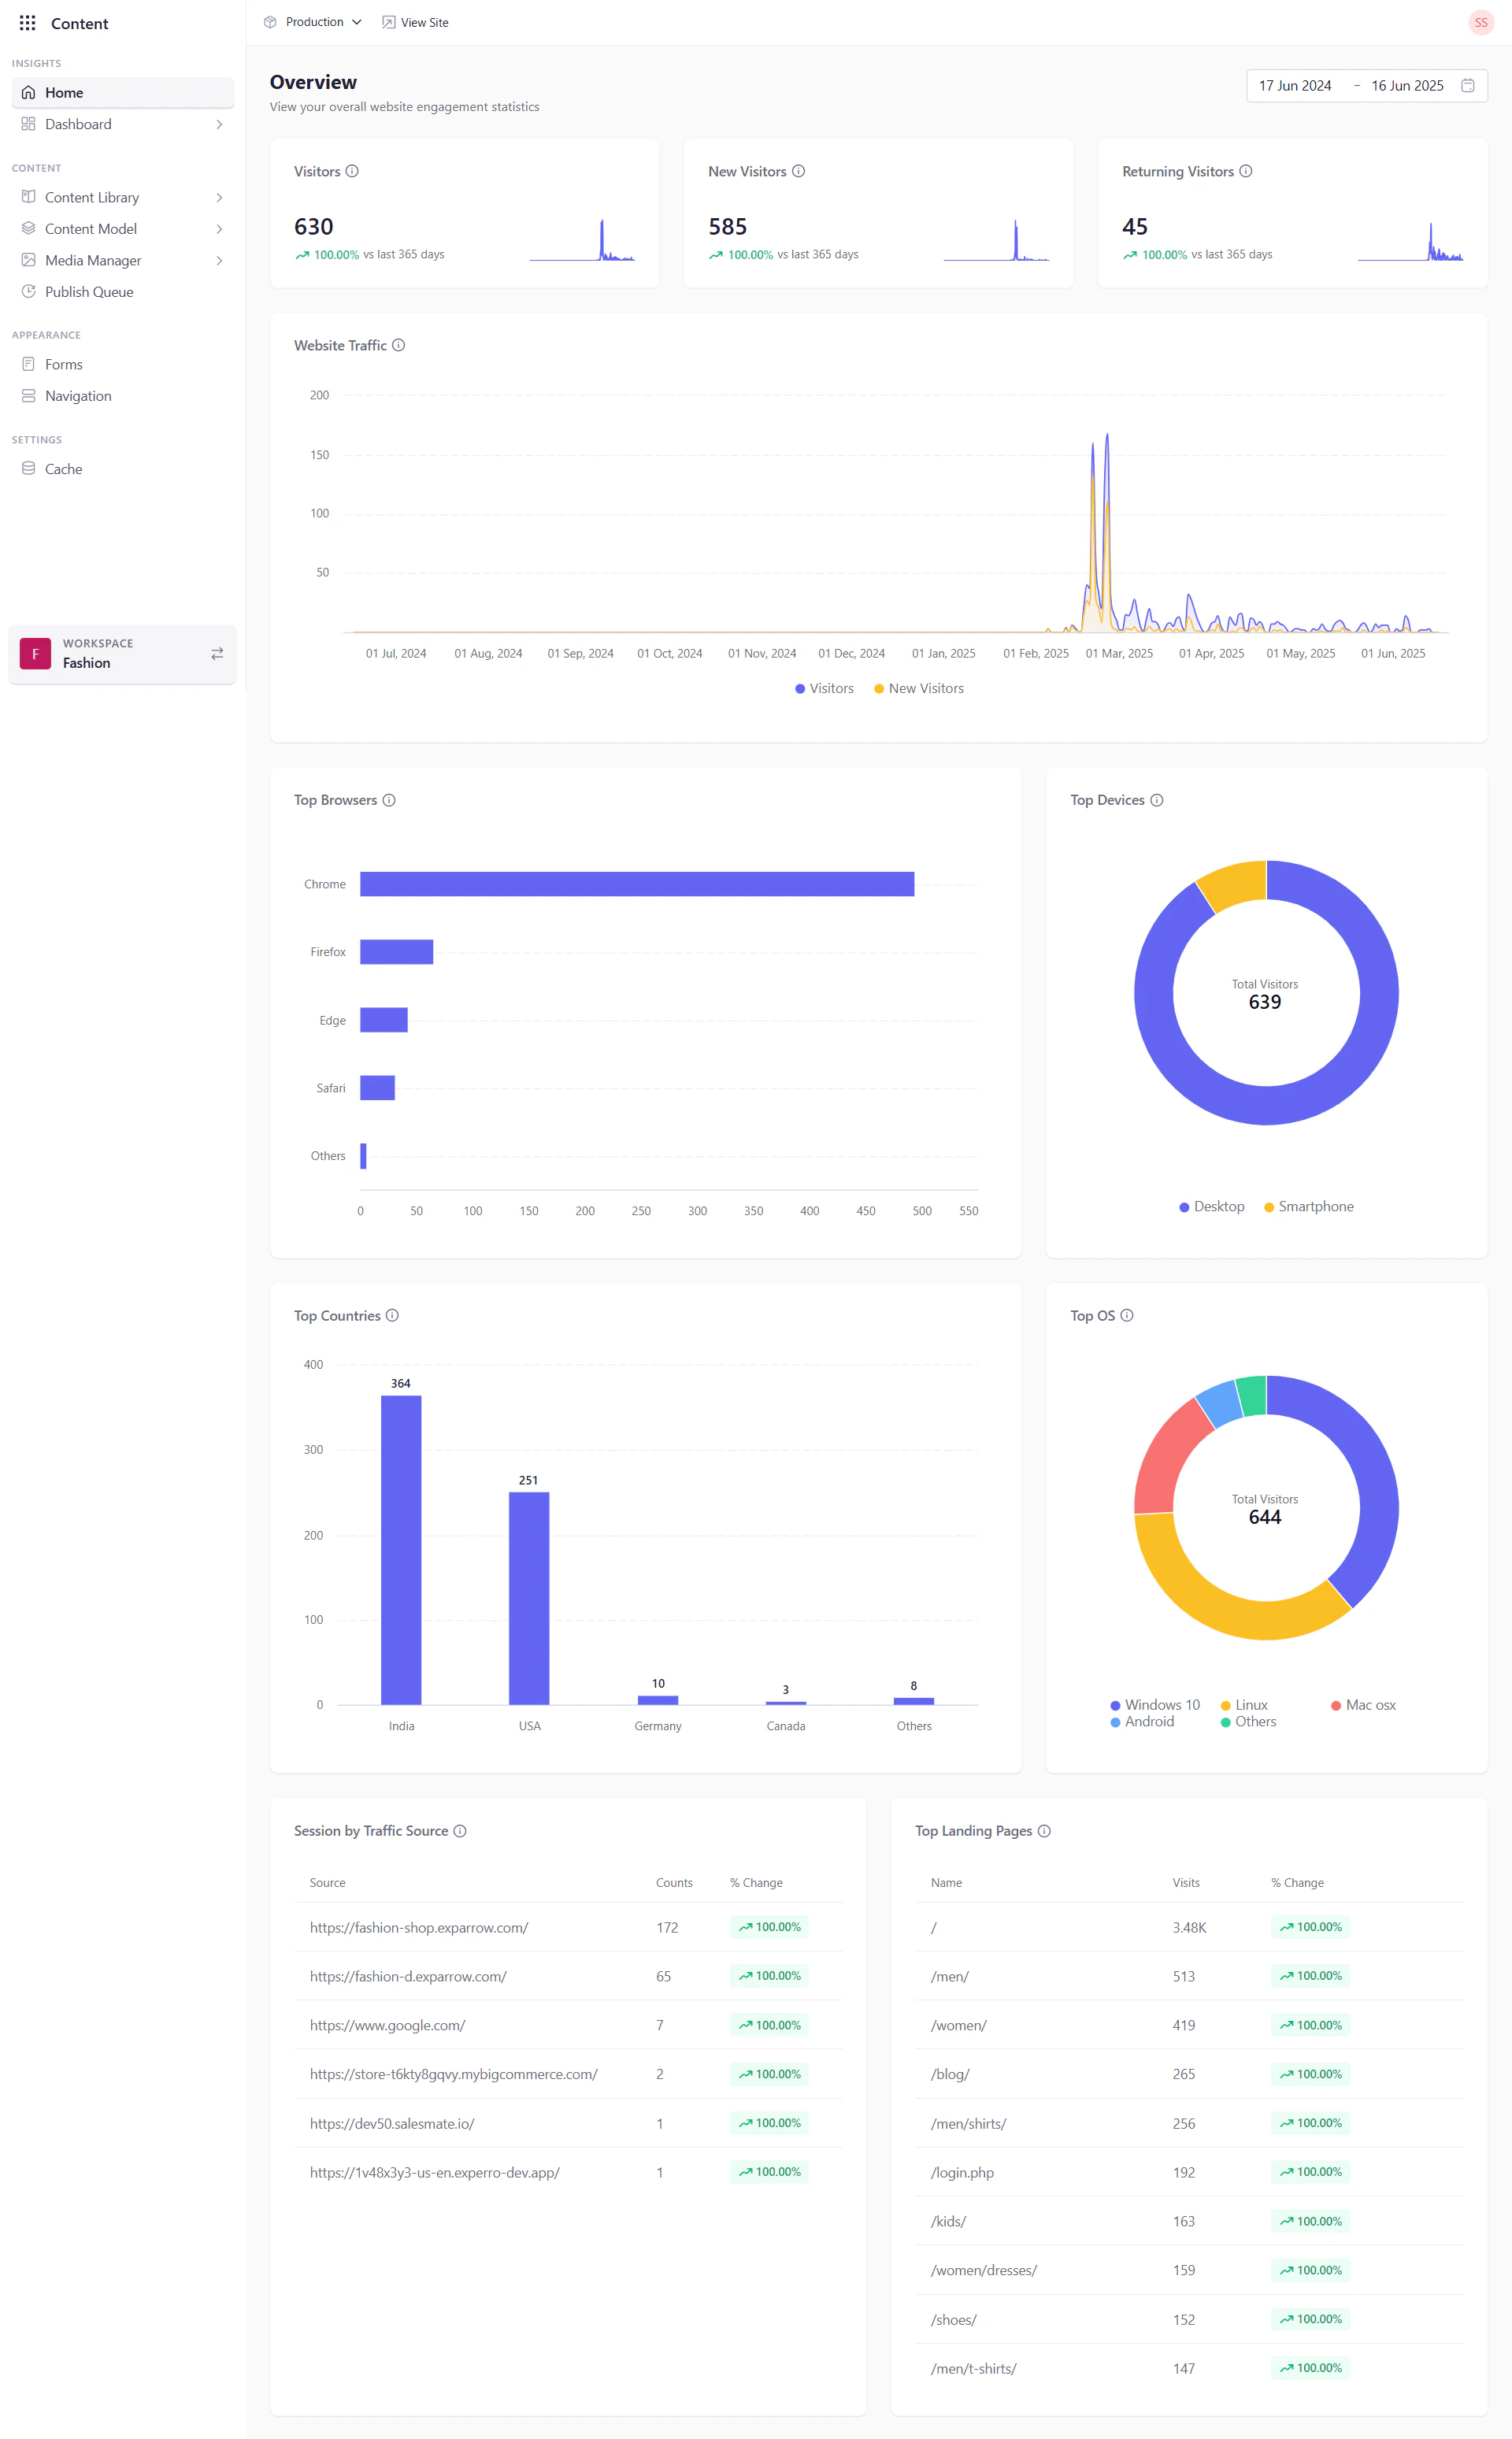Click the View Site link
1512x2439 pixels.
coord(415,21)
